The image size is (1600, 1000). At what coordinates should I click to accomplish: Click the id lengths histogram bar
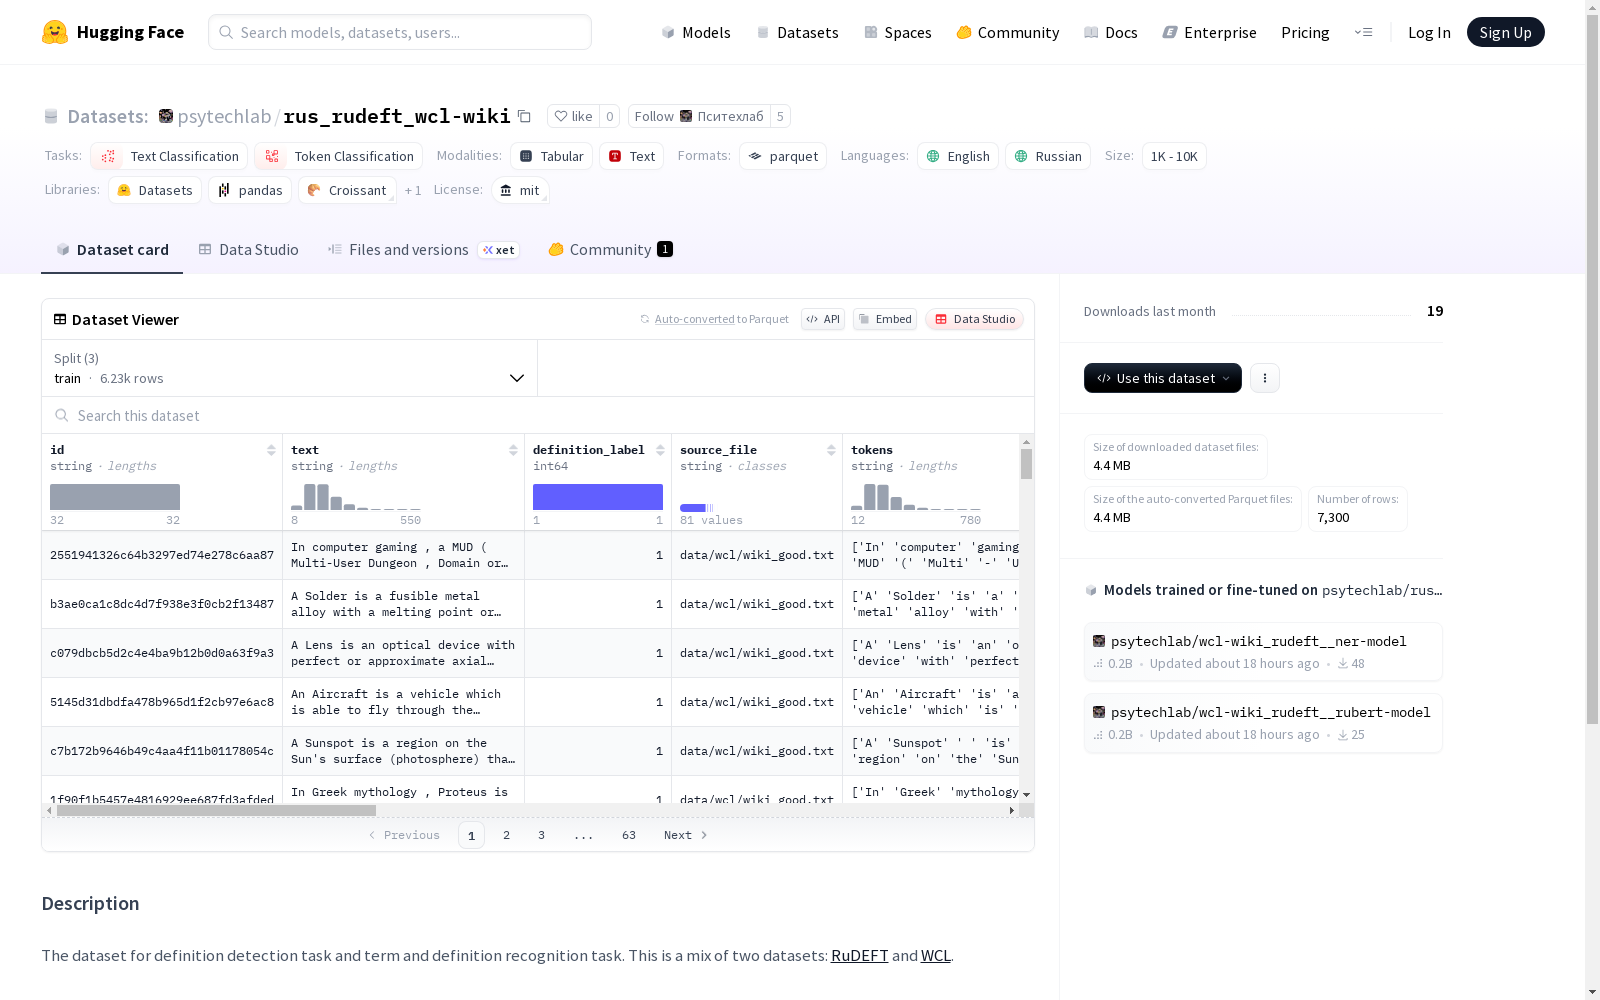pos(115,497)
